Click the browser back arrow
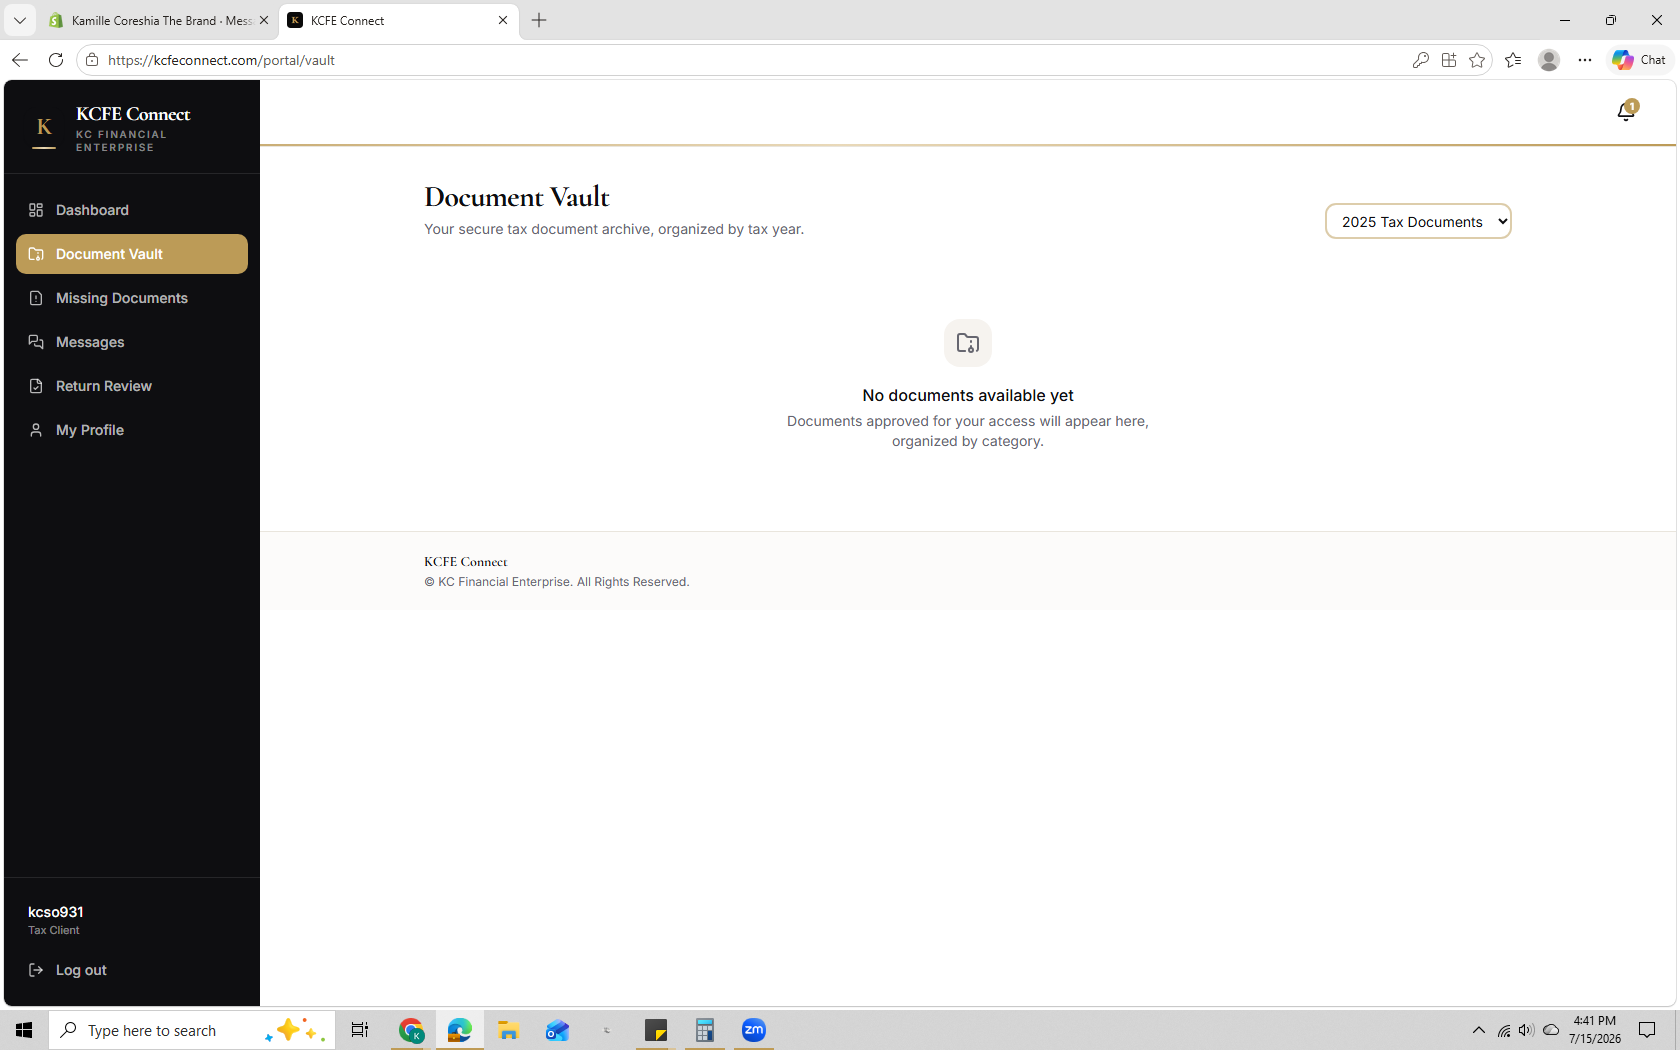The height and width of the screenshot is (1050, 1680). click(20, 60)
